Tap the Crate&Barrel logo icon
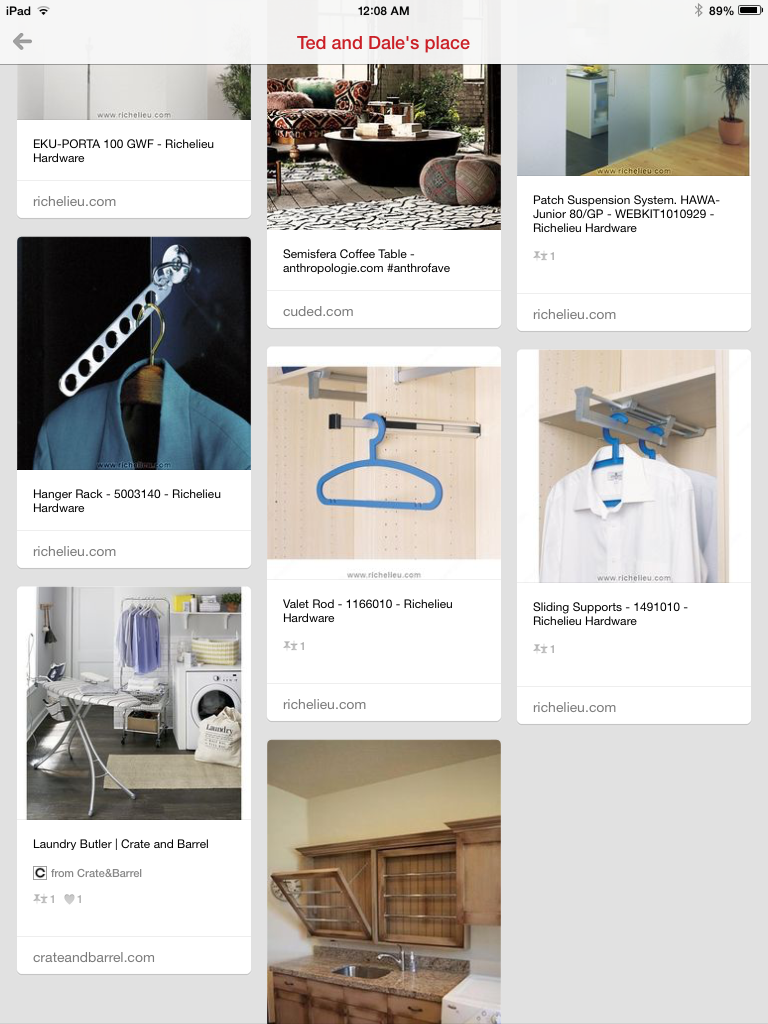This screenshot has width=768, height=1024. click(x=40, y=873)
